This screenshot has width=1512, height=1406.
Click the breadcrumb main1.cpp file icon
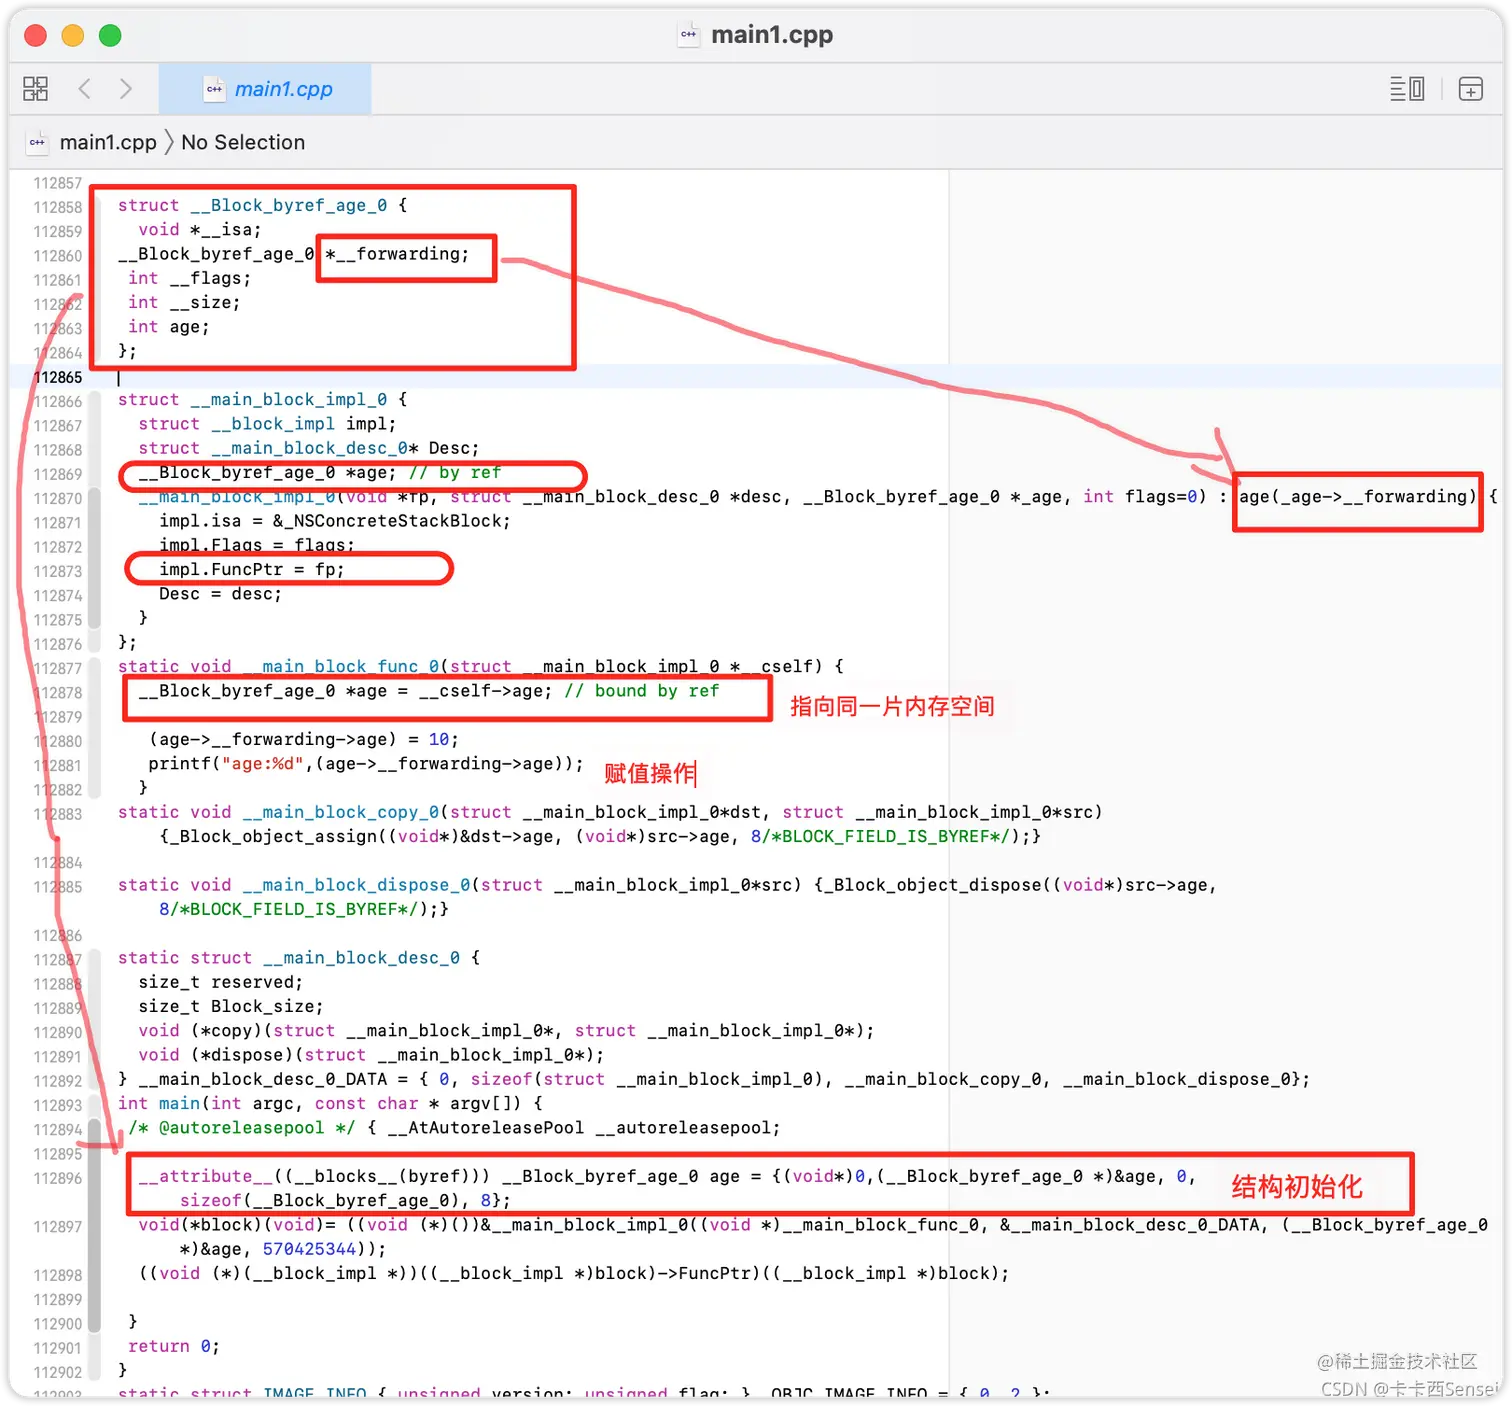click(x=37, y=142)
